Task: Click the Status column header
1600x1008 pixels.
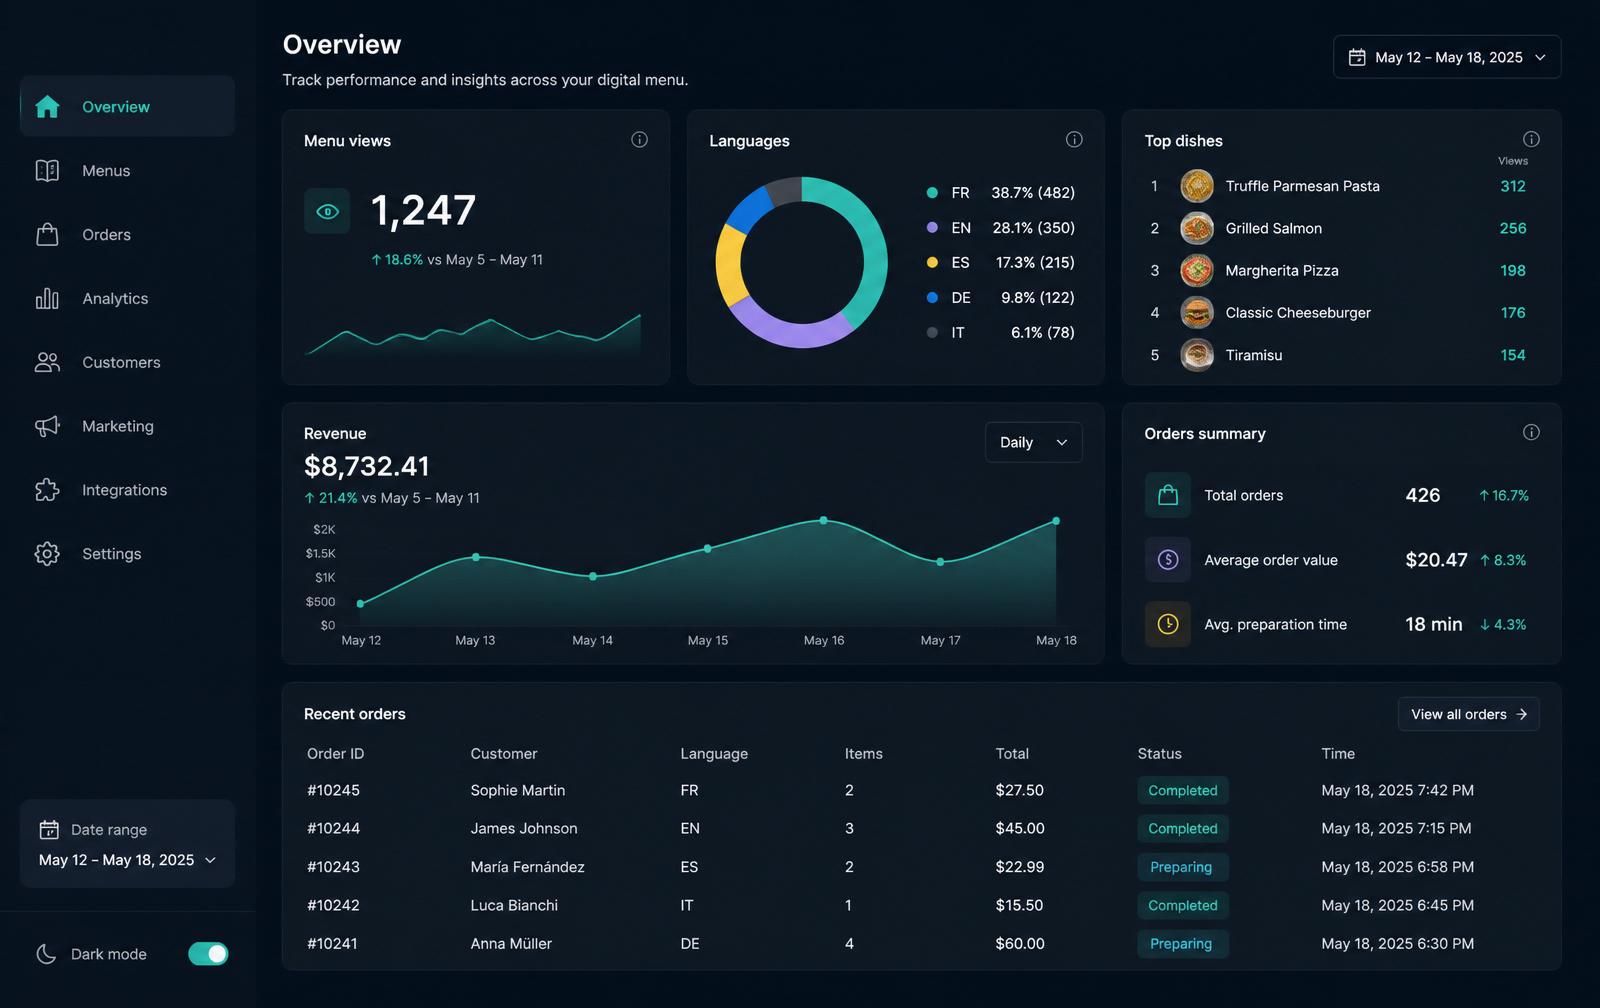Action: click(1160, 754)
